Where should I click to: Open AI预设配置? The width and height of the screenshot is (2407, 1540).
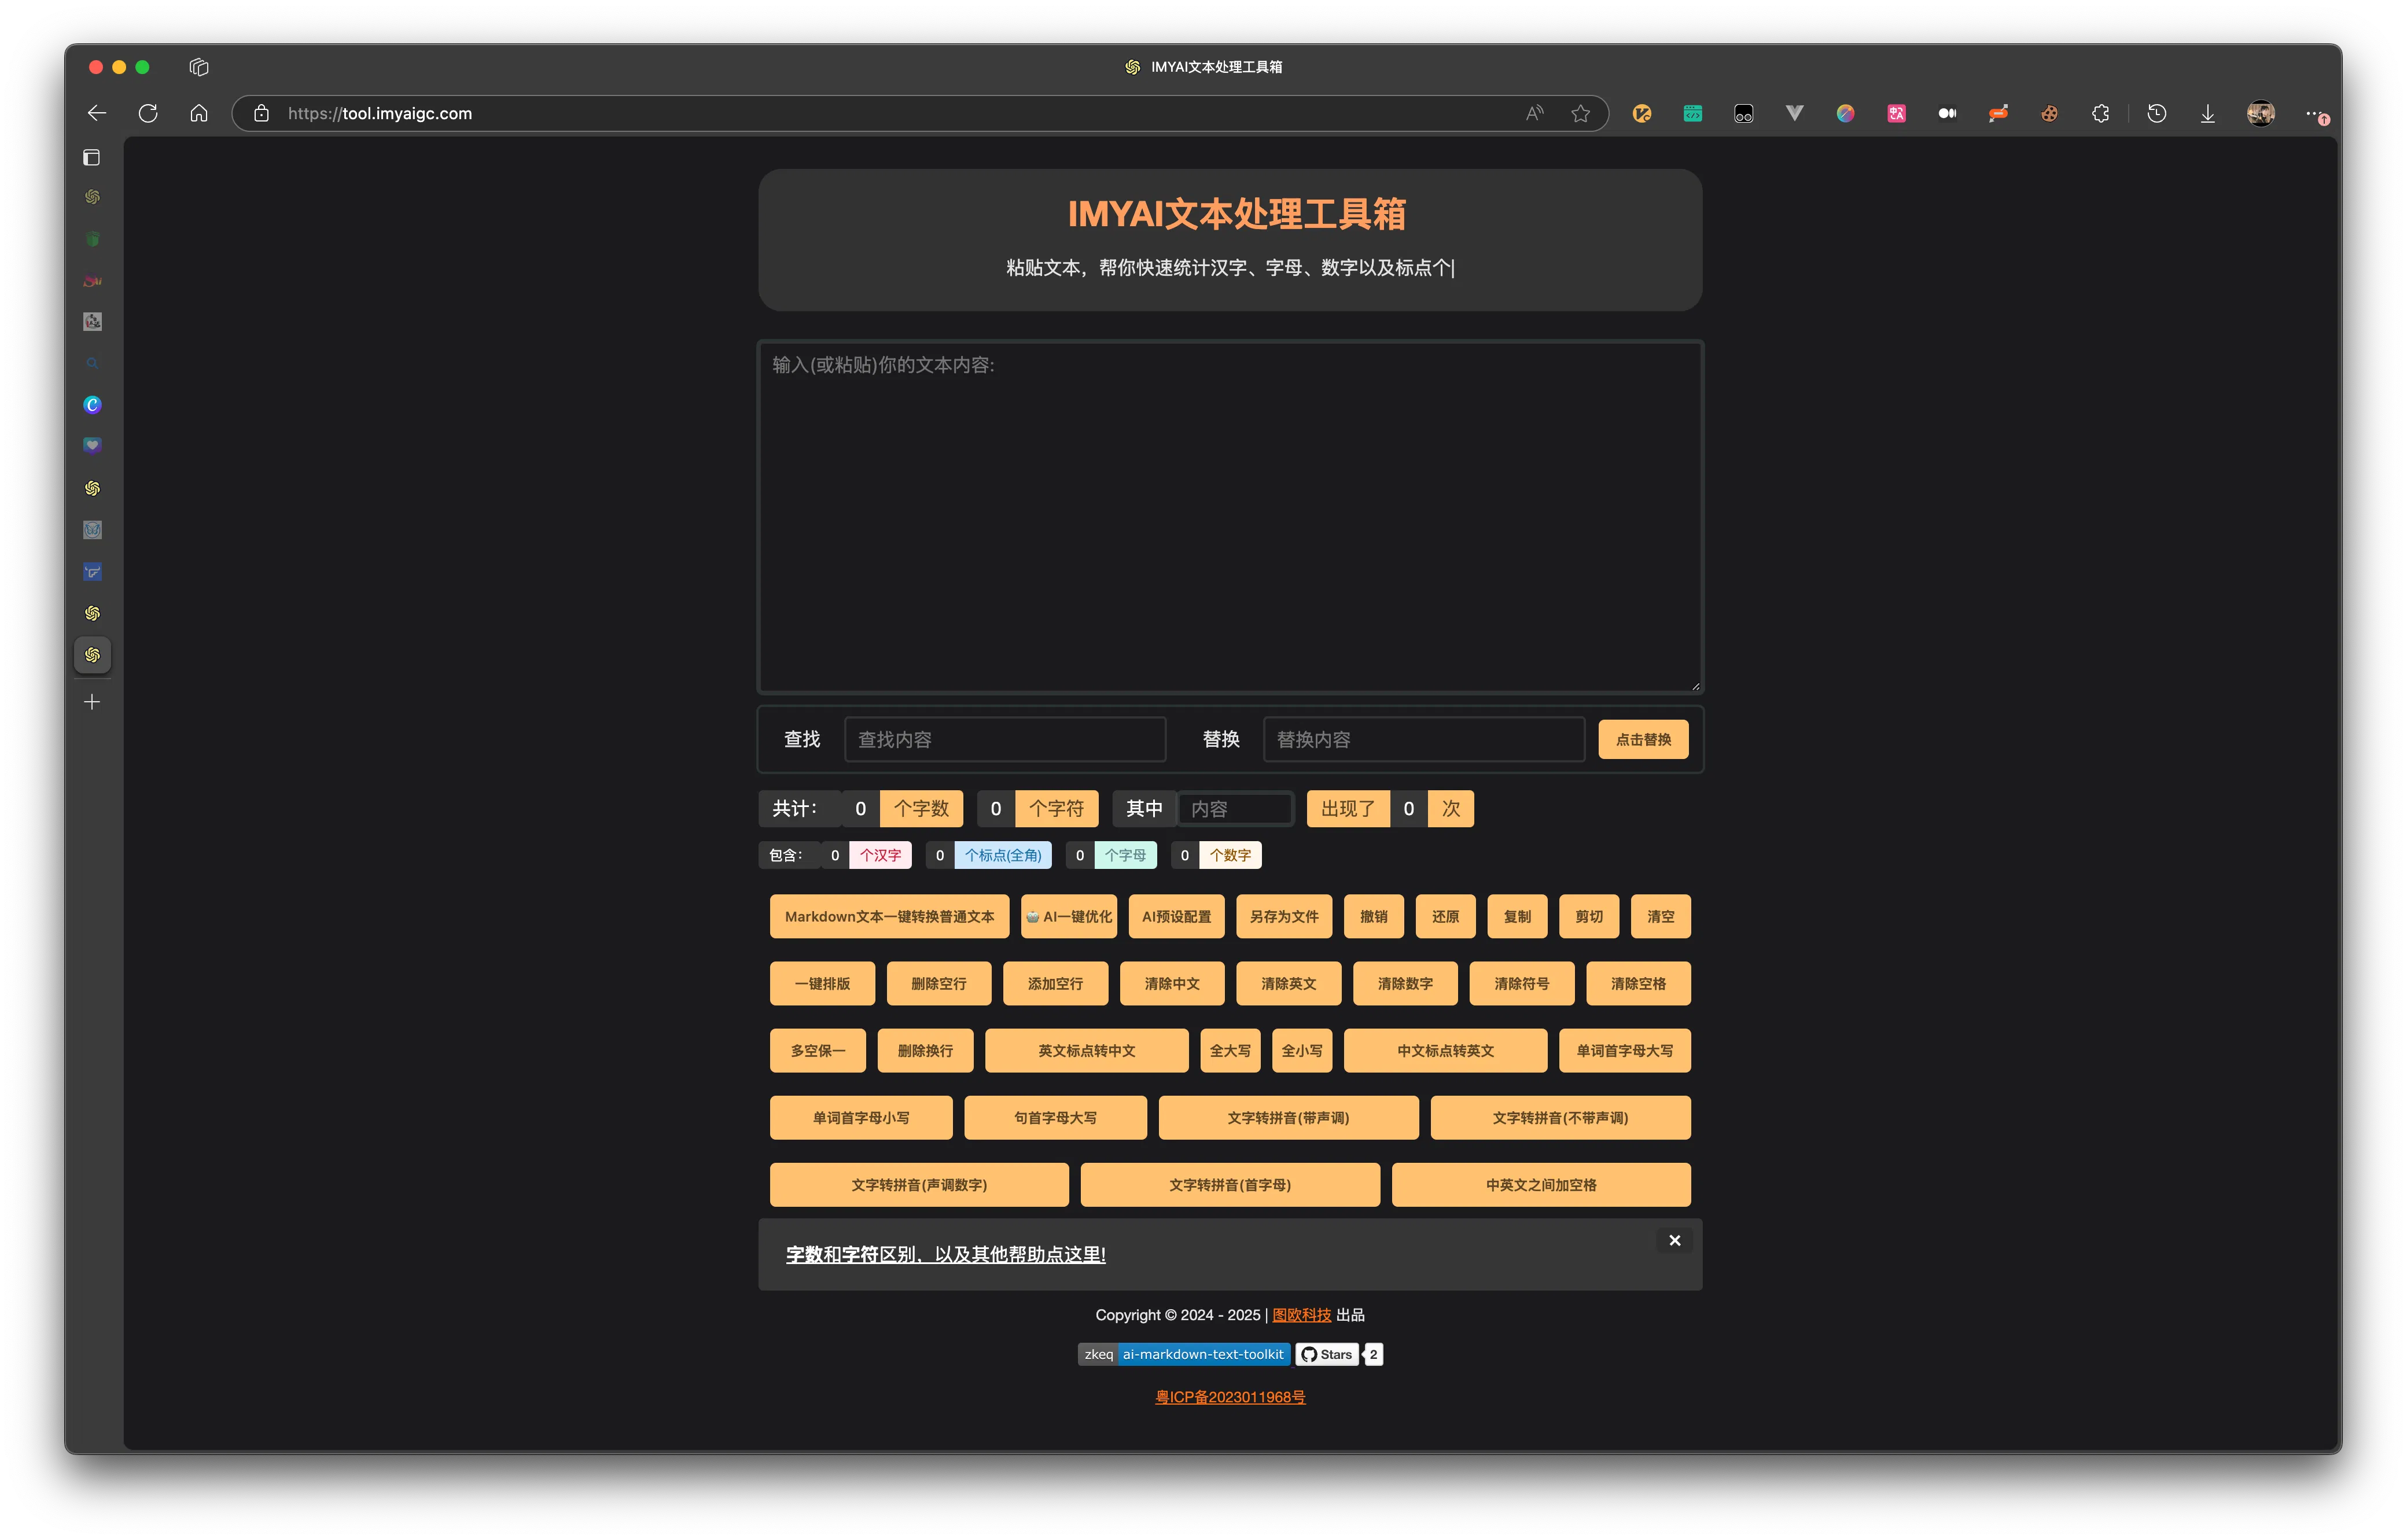[1176, 916]
